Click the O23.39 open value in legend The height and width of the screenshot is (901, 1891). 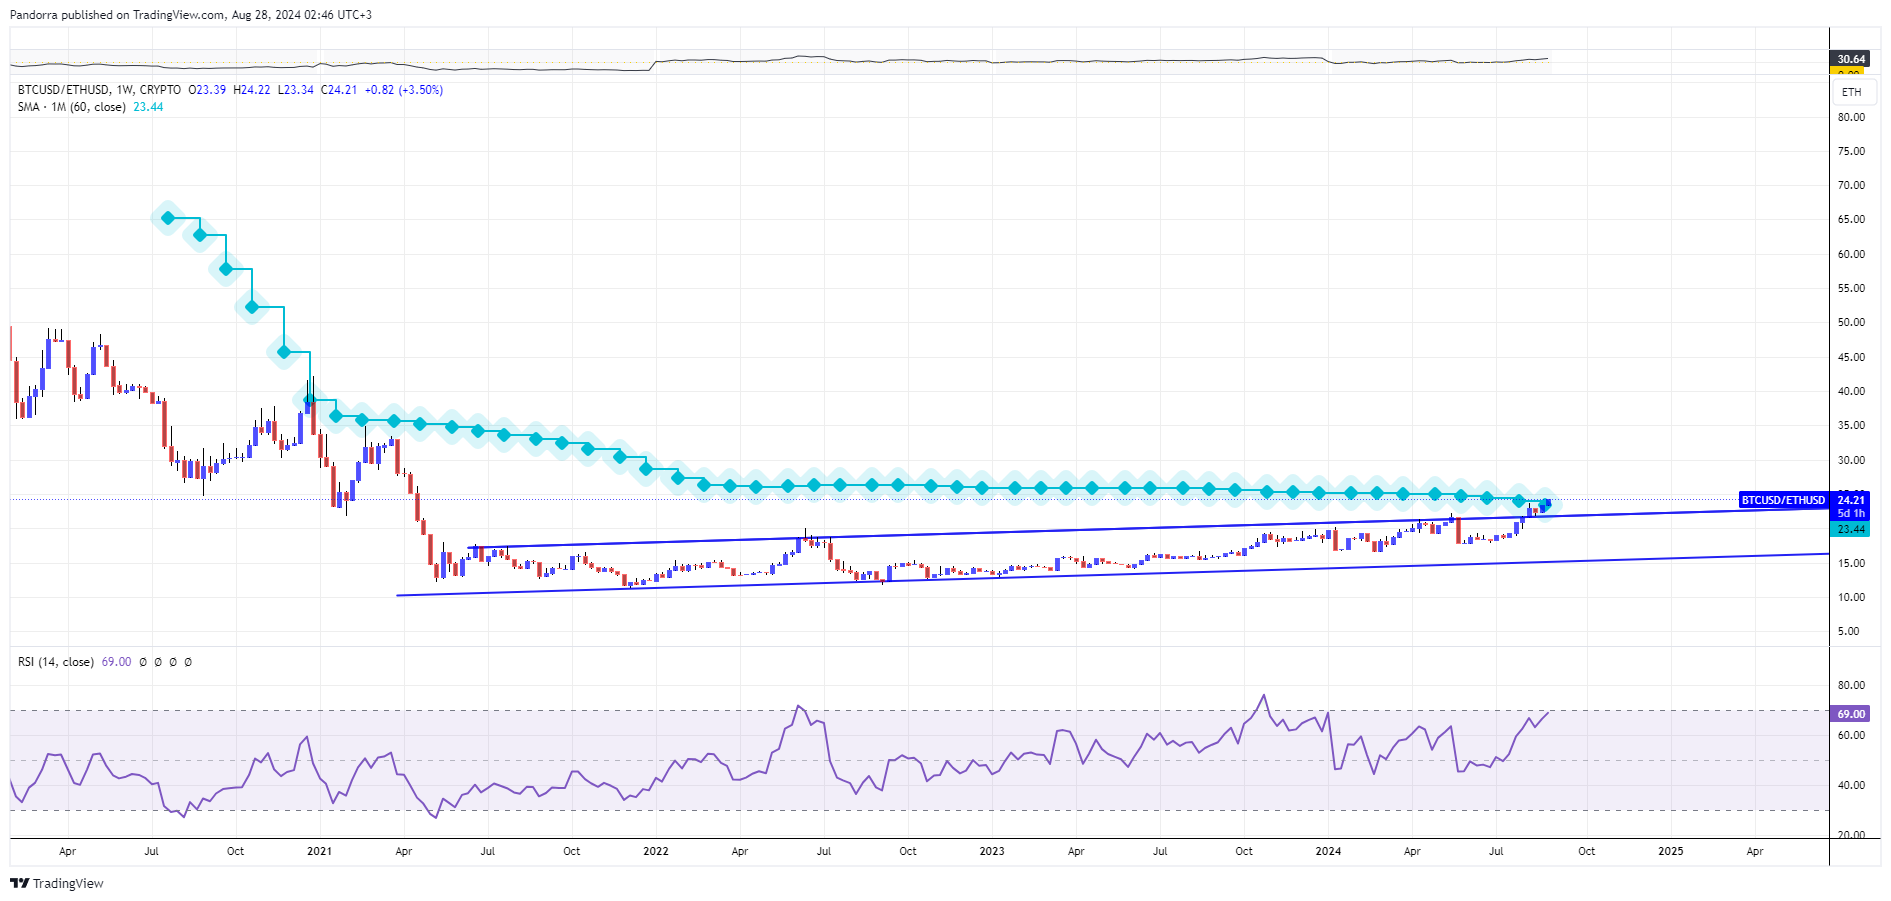coord(207,90)
